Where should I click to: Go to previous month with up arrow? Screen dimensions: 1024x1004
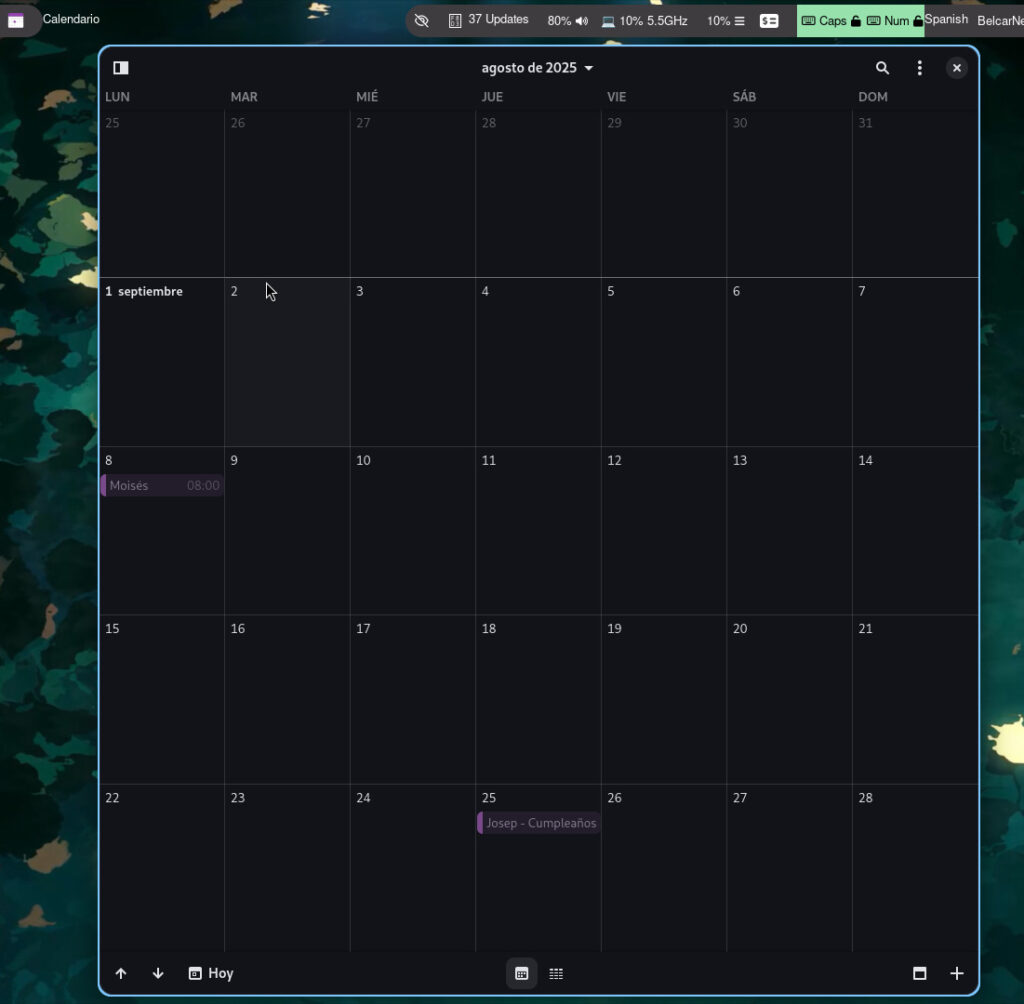tap(121, 973)
